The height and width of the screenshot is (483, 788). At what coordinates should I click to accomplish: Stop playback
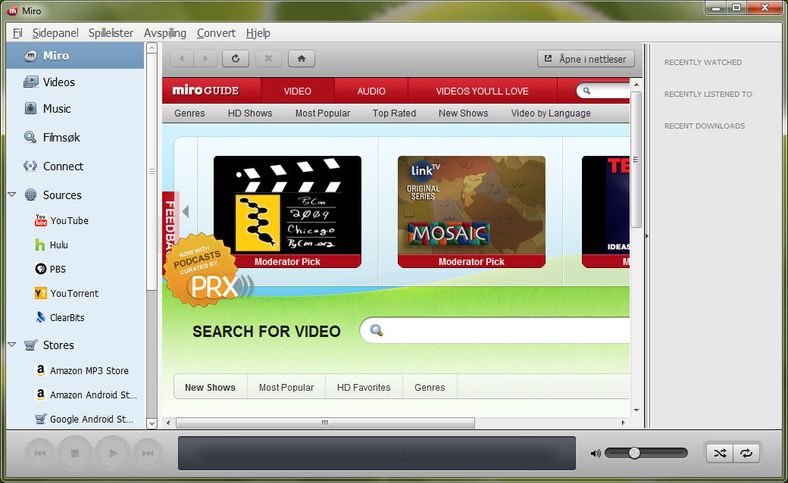75,453
